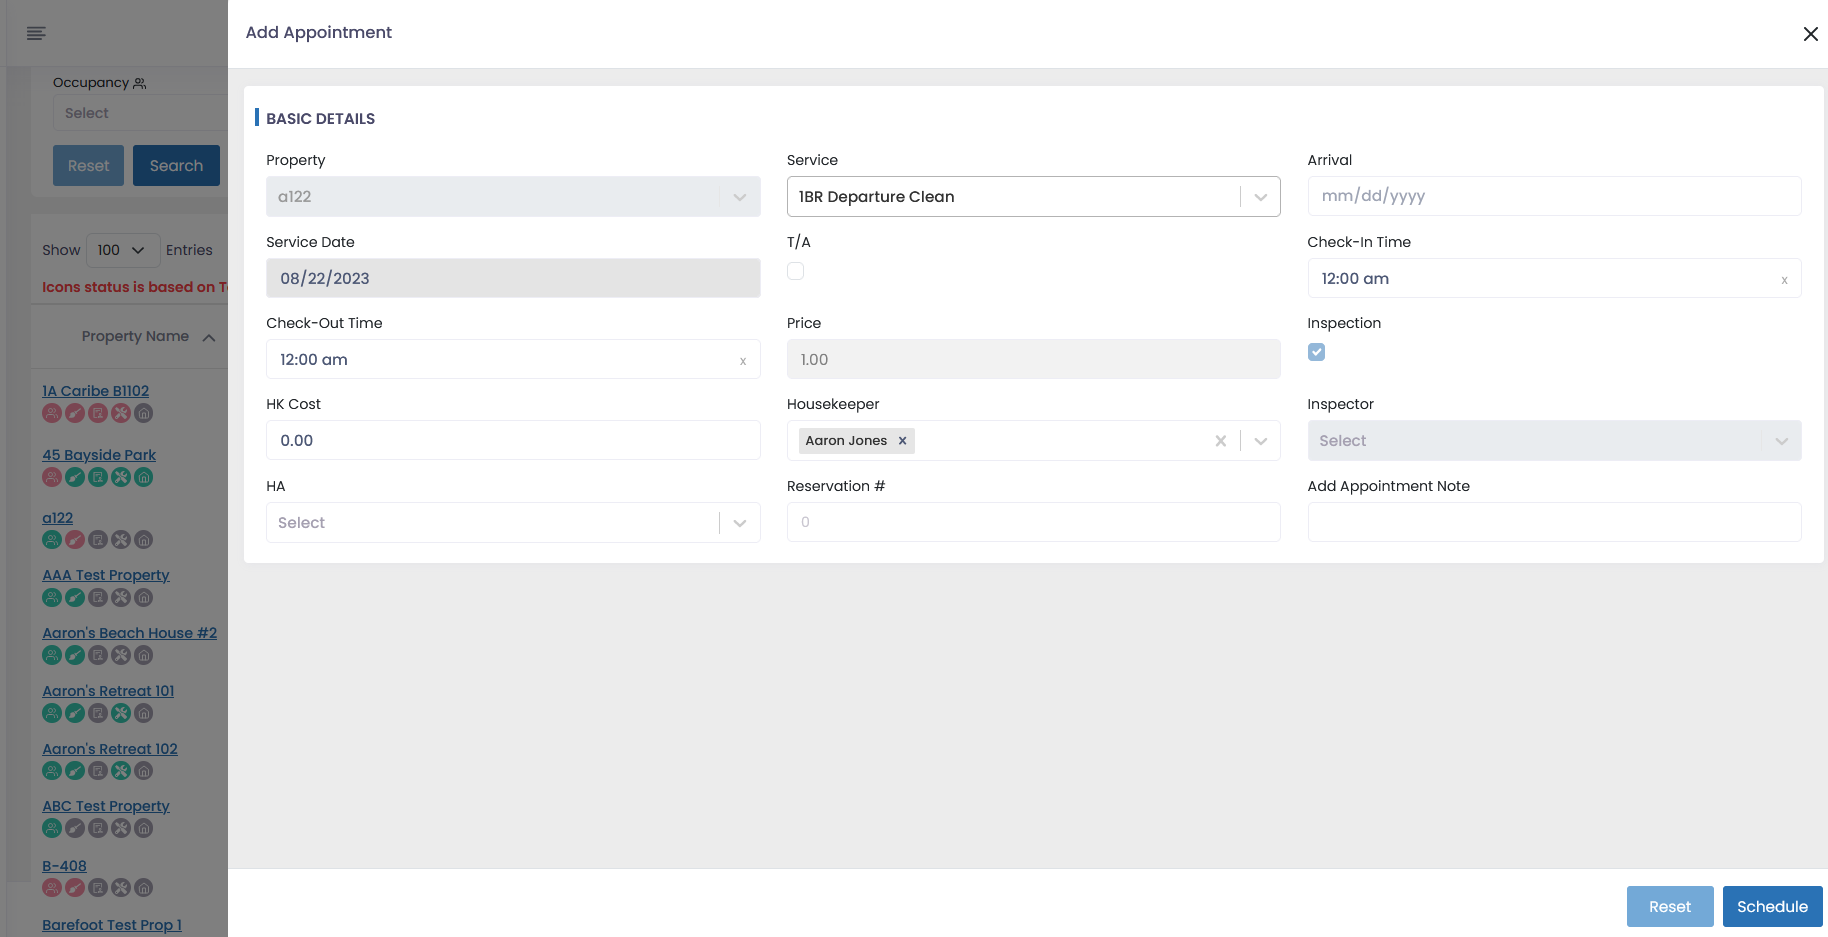This screenshot has height=937, width=1828.
Task: Click the Search button in background filters
Action: click(x=176, y=166)
